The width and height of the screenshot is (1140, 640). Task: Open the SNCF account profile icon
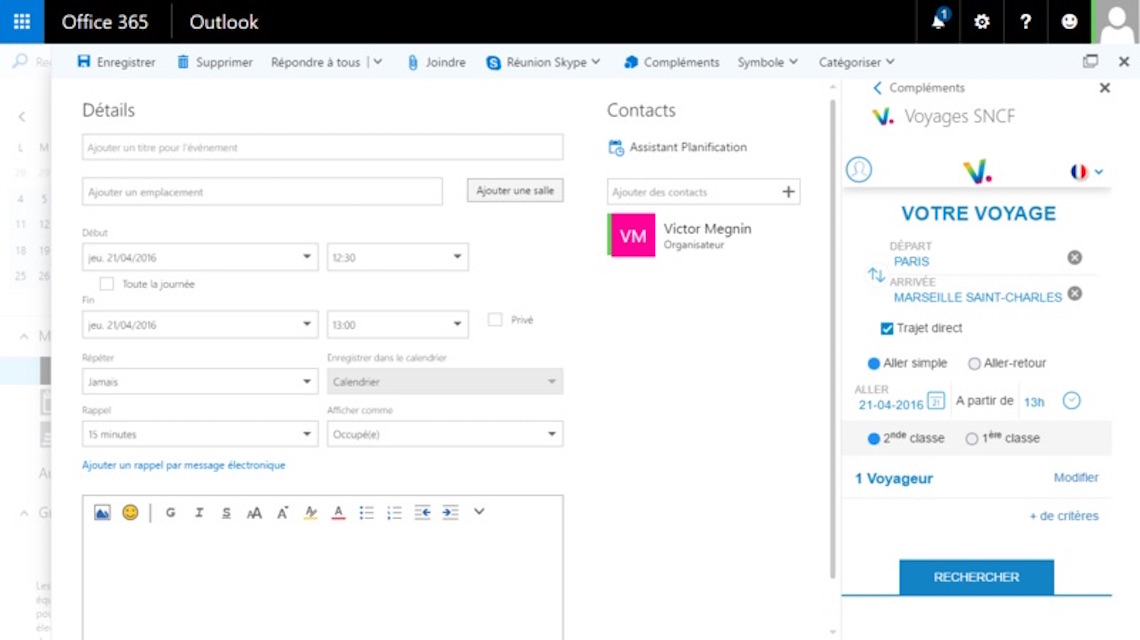859,169
